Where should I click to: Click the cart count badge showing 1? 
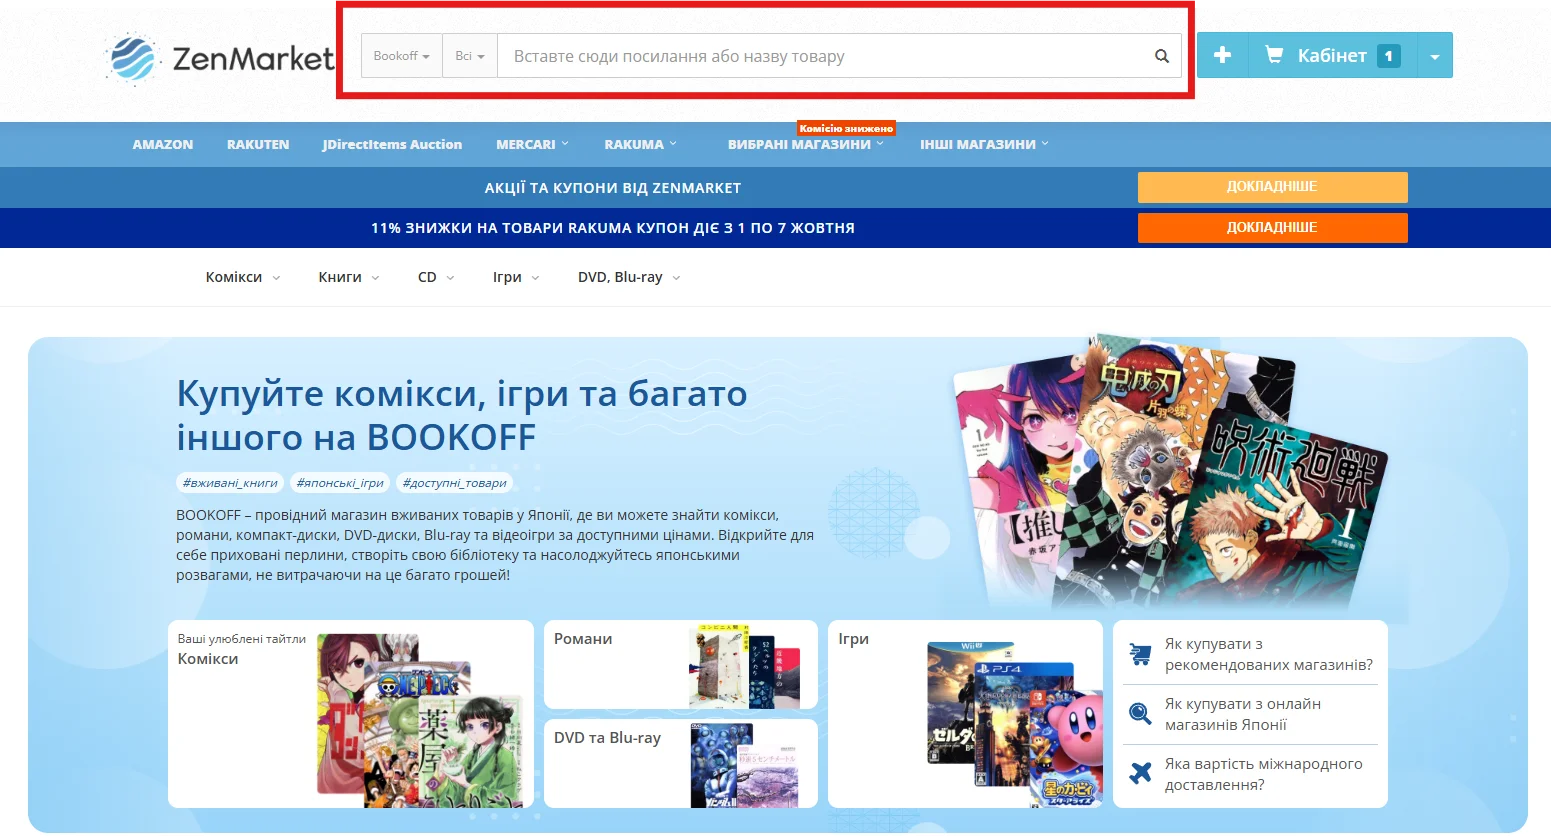[1388, 56]
